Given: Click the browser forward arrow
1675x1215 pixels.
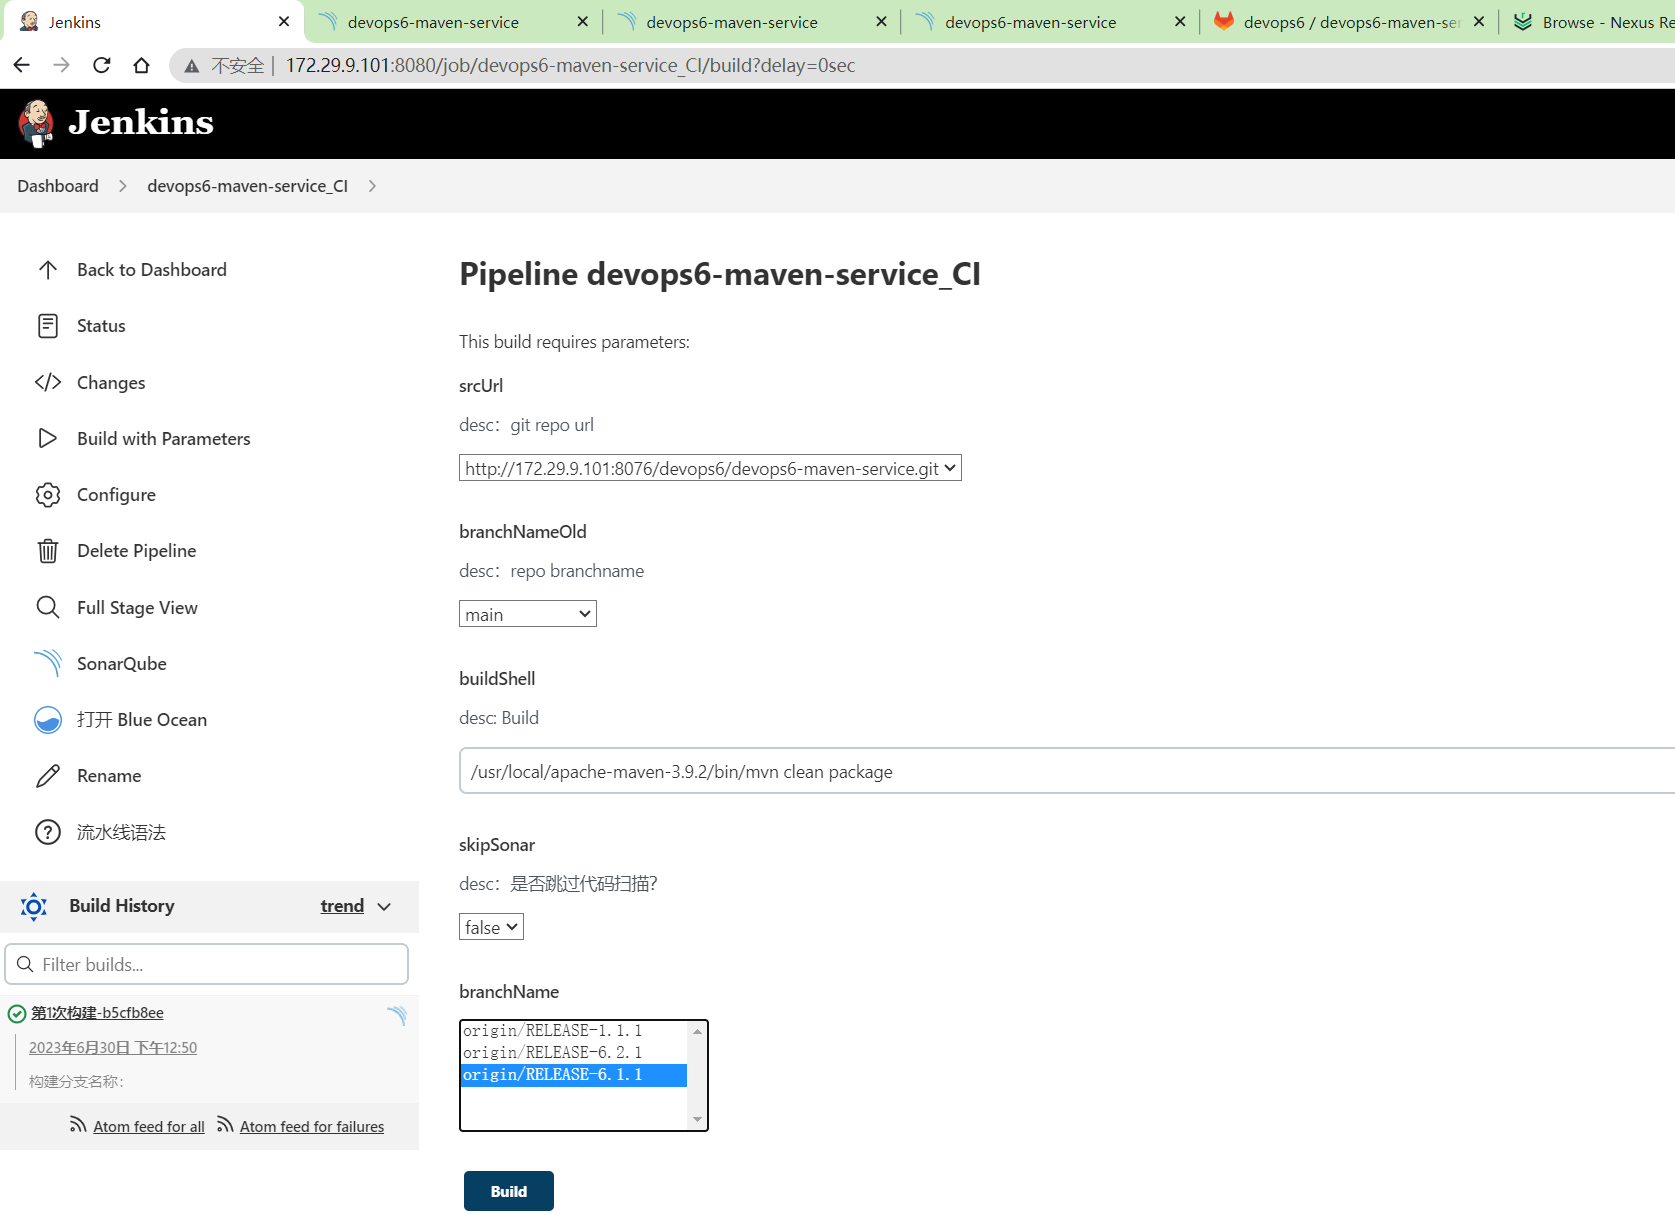Looking at the screenshot, I should 61,65.
